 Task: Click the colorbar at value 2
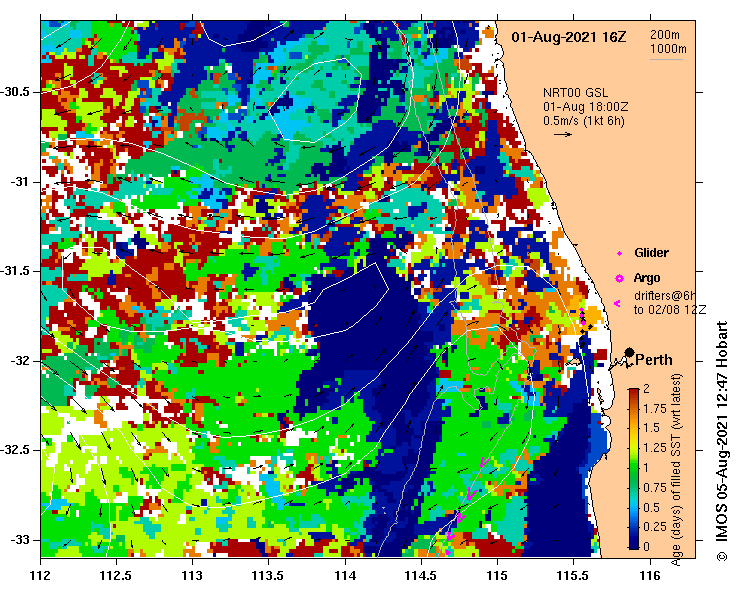[x=634, y=389]
